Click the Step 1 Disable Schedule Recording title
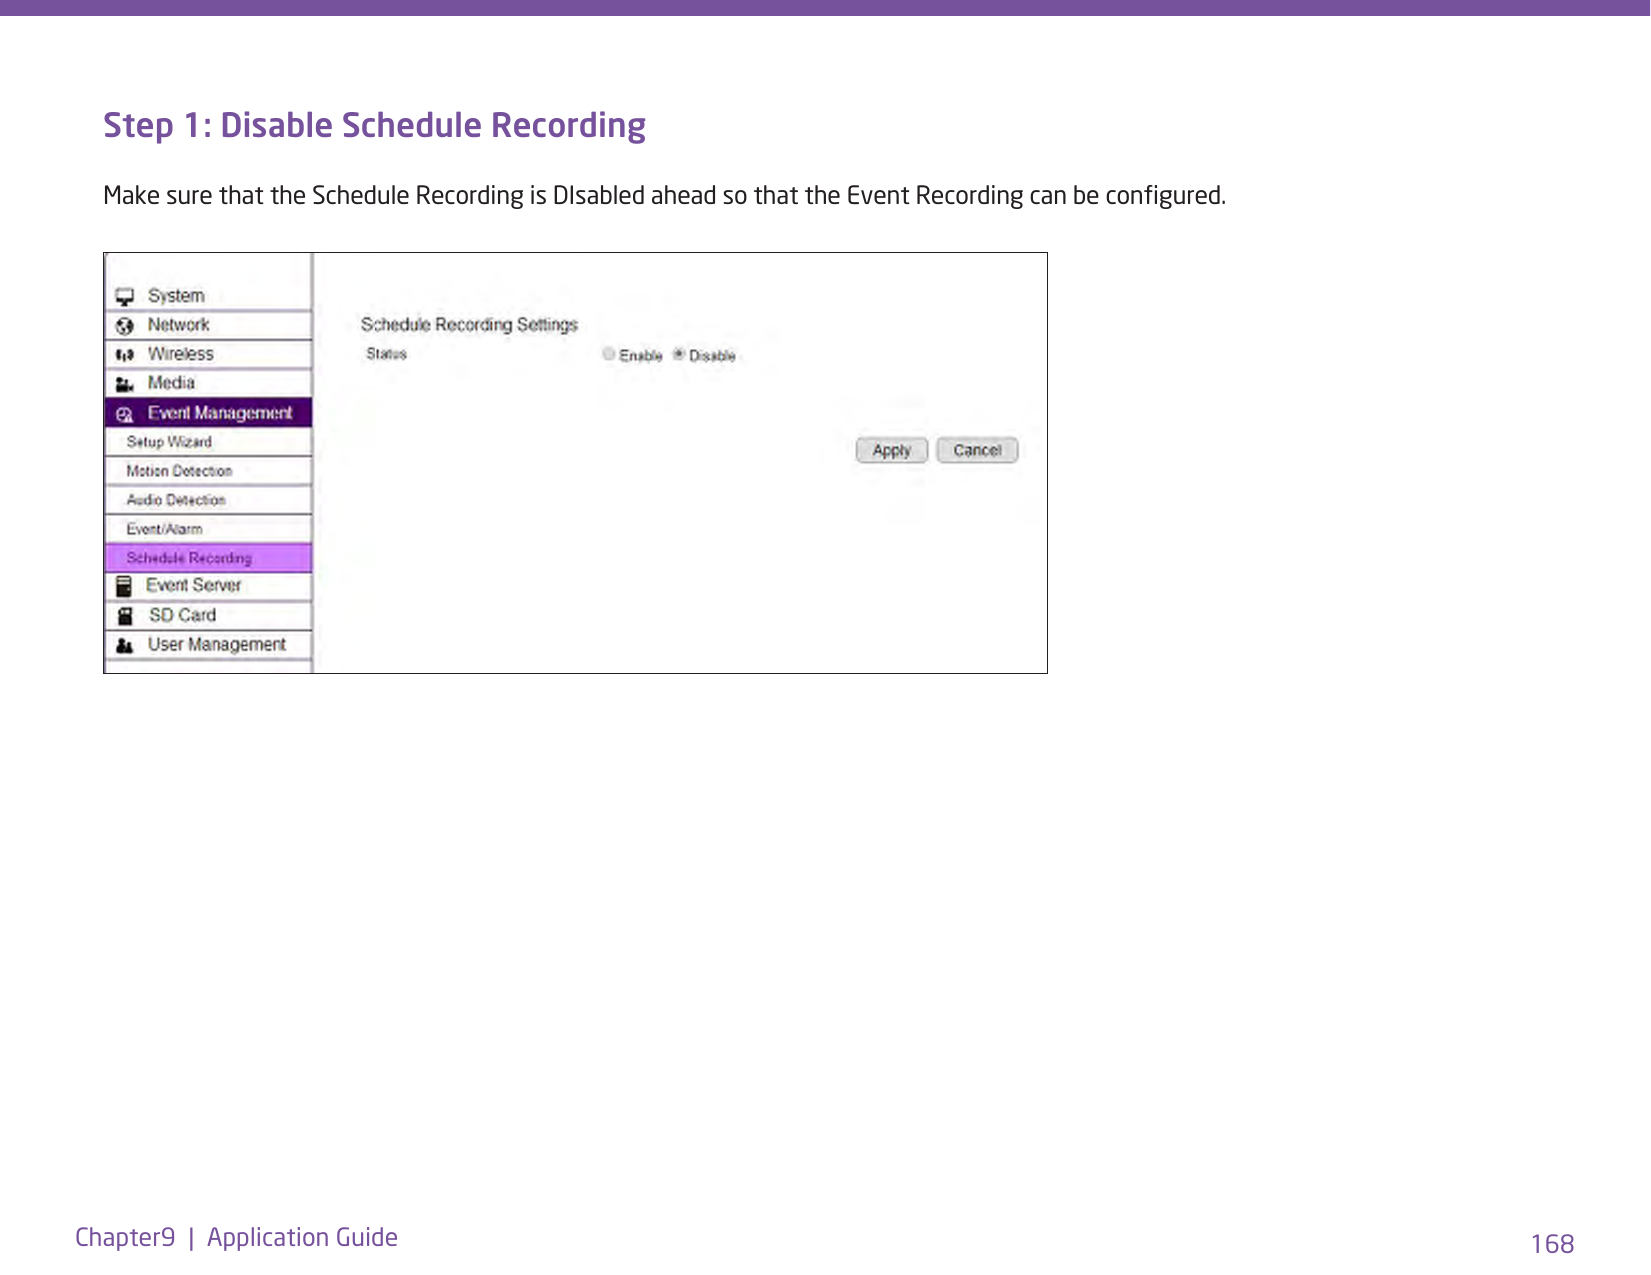 [375, 126]
